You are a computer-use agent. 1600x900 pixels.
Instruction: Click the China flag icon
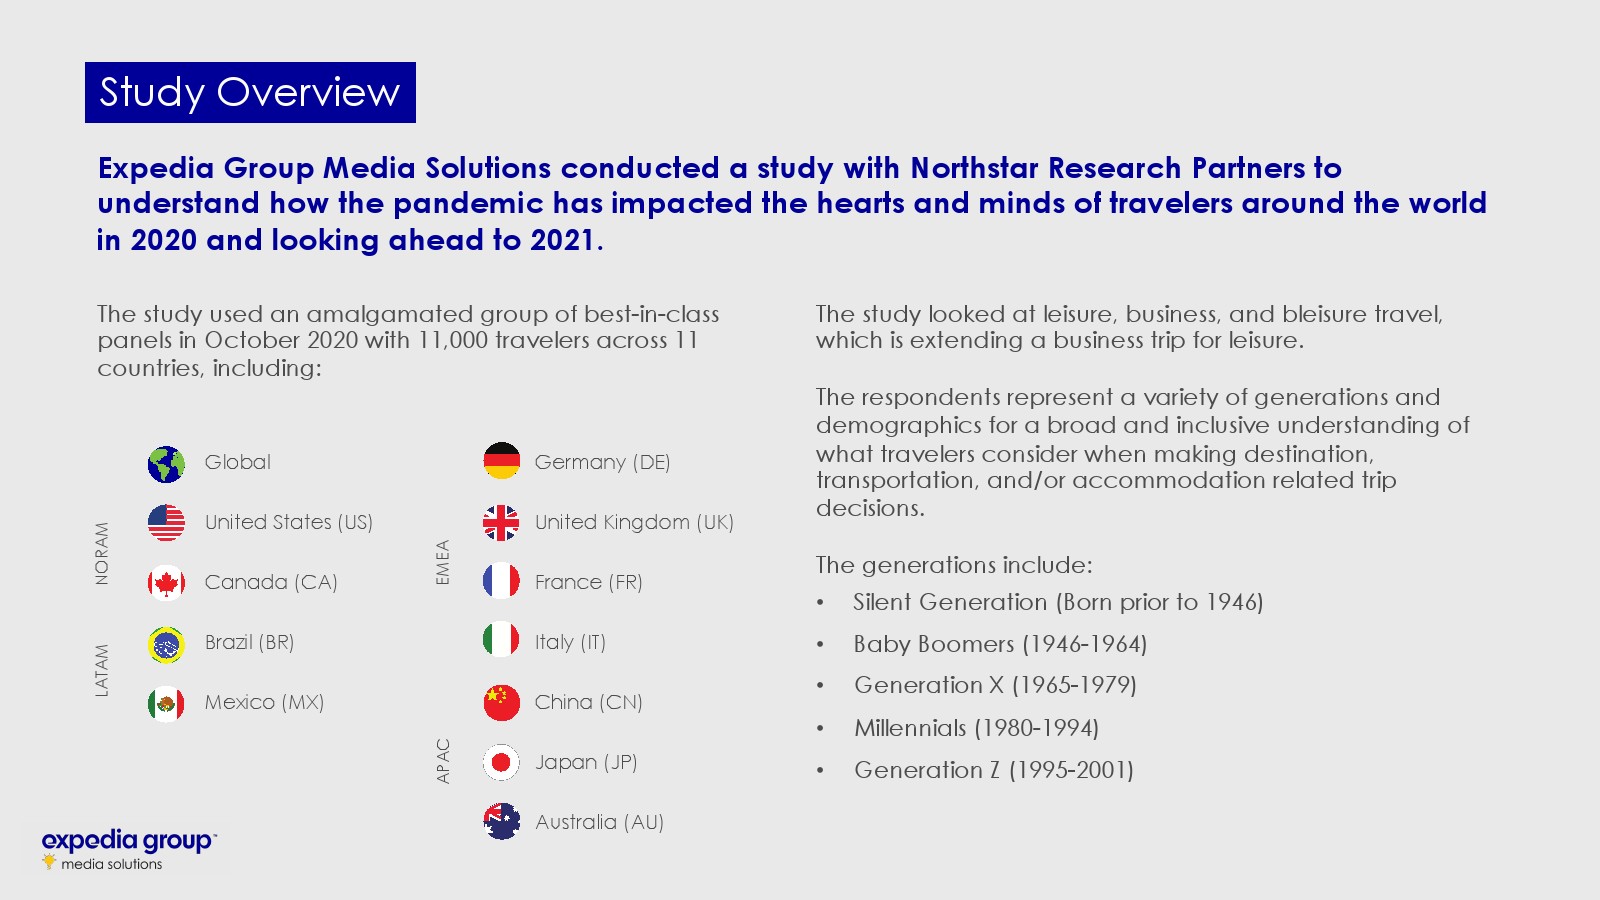pyautogui.click(x=501, y=702)
